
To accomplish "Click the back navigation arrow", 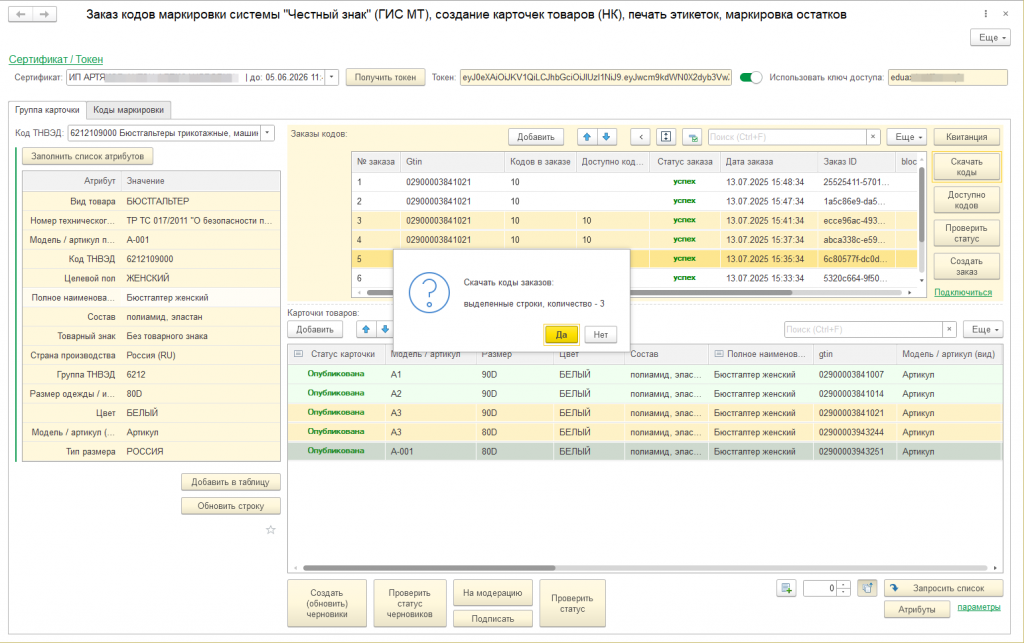I will point(20,16).
